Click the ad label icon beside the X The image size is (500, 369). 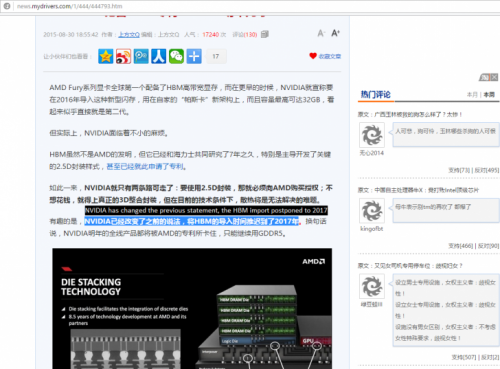point(485,77)
